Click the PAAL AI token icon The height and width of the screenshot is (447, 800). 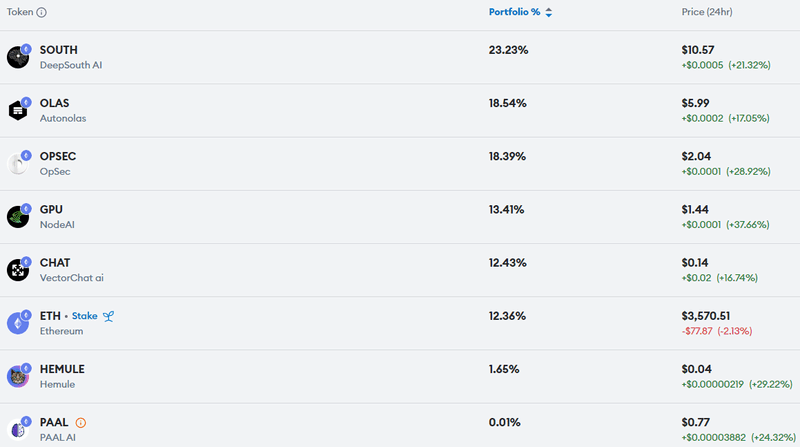point(18,430)
